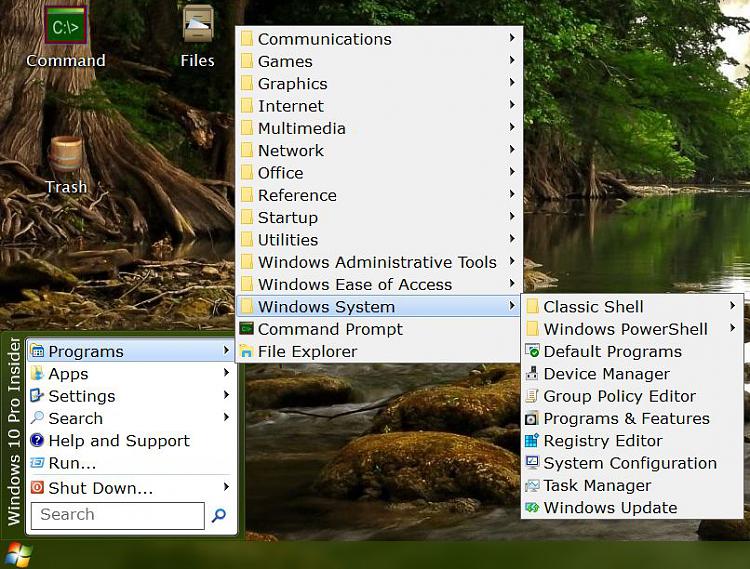This screenshot has width=750, height=569.
Task: Click the Command Prompt icon in Programs menu
Action: click(x=247, y=329)
